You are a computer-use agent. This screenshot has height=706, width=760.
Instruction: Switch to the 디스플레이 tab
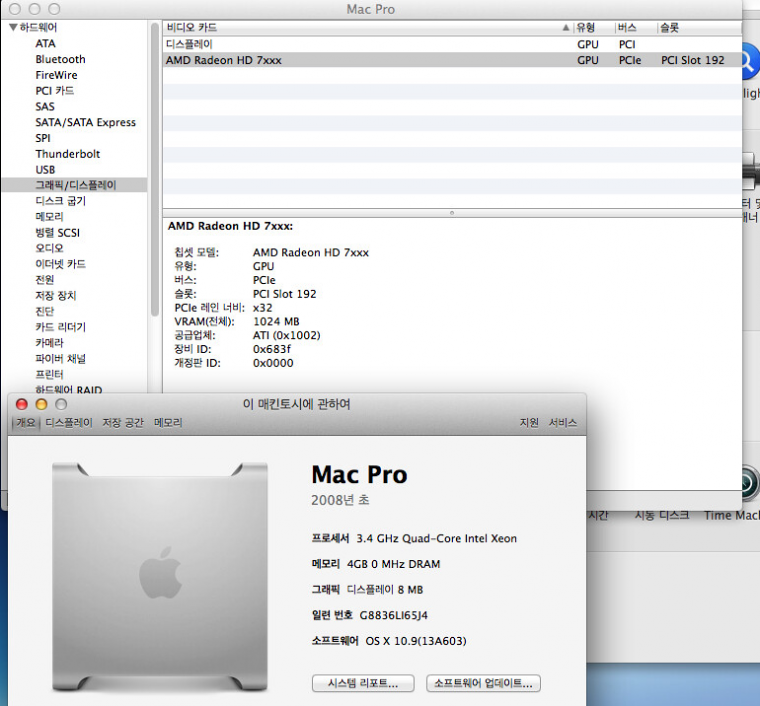point(69,423)
